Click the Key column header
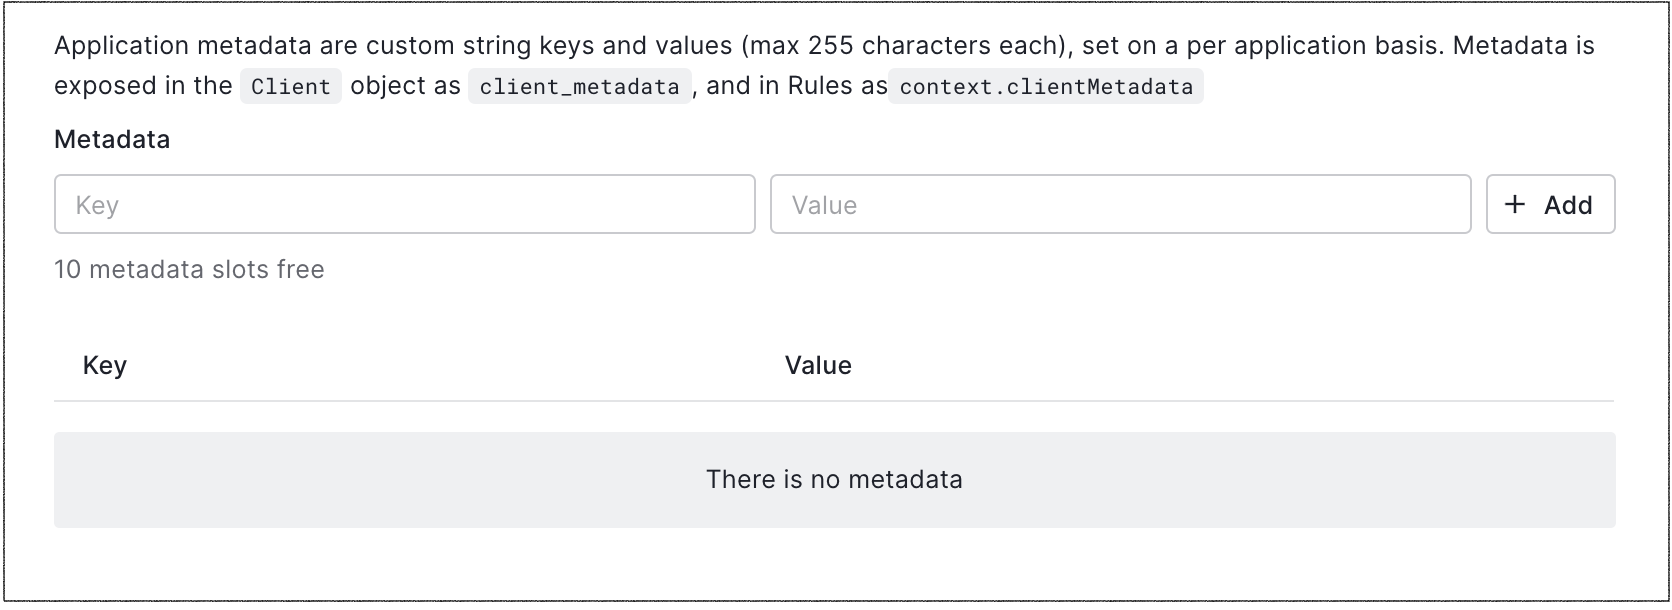 click(x=105, y=366)
